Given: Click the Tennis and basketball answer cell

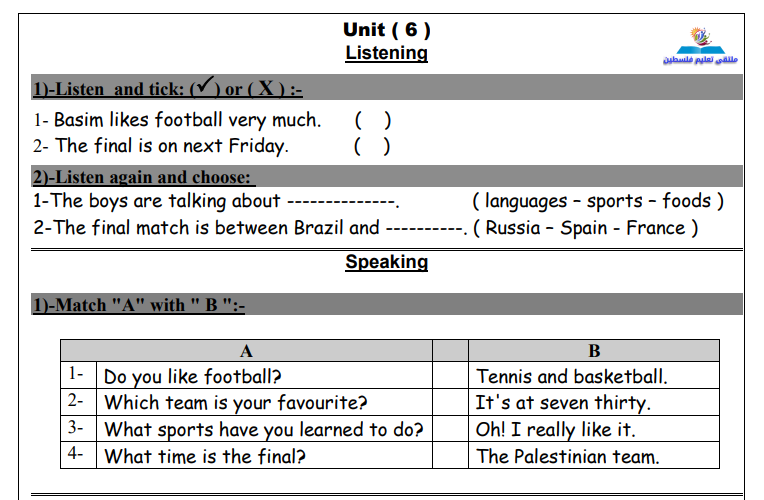Looking at the screenshot, I should click(x=593, y=375).
